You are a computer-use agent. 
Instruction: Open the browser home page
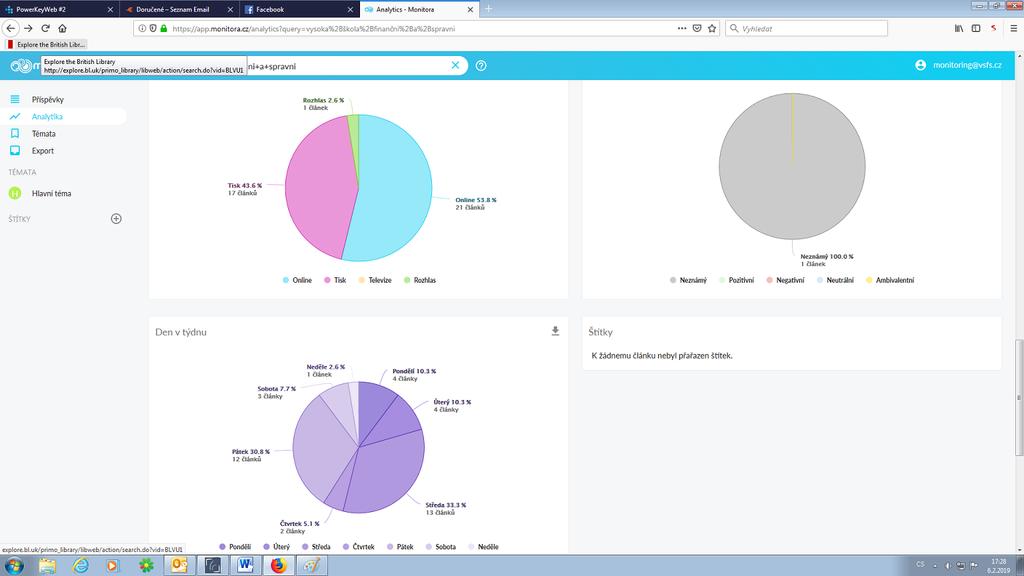(x=63, y=28)
